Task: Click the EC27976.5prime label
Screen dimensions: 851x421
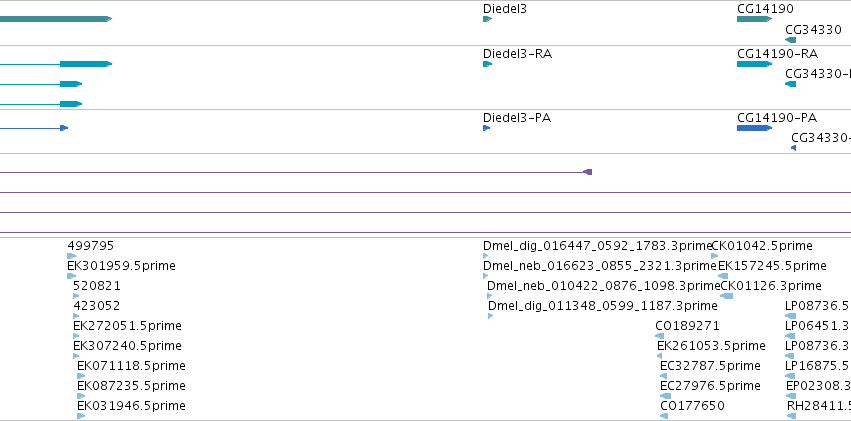Action: (710, 386)
